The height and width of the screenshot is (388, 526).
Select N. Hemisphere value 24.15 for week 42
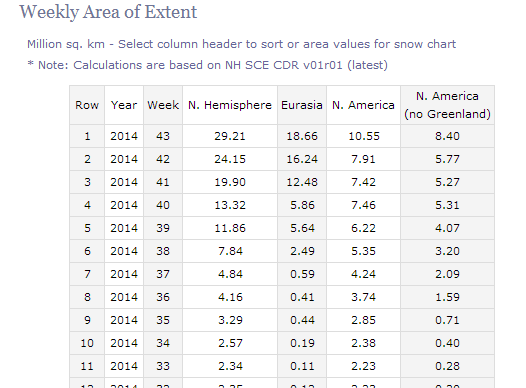pyautogui.click(x=230, y=159)
